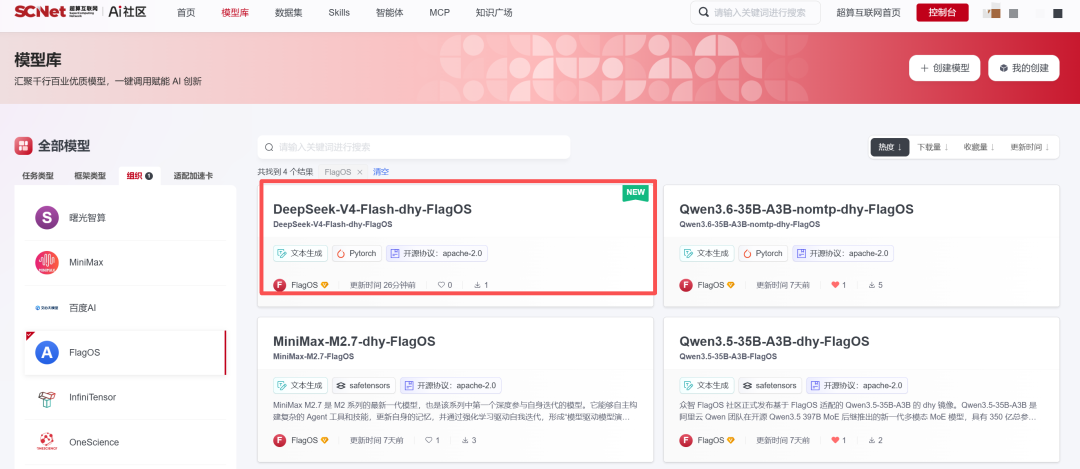The image size is (1080, 469).
Task: Open Skills in the top navigation
Action: pos(339,12)
